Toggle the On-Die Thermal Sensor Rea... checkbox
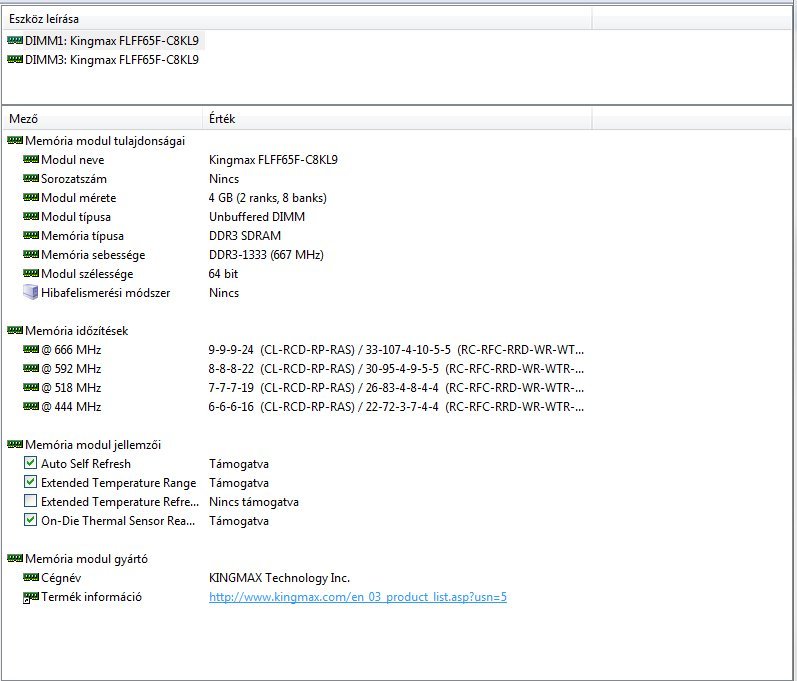The image size is (797, 681). (30, 520)
